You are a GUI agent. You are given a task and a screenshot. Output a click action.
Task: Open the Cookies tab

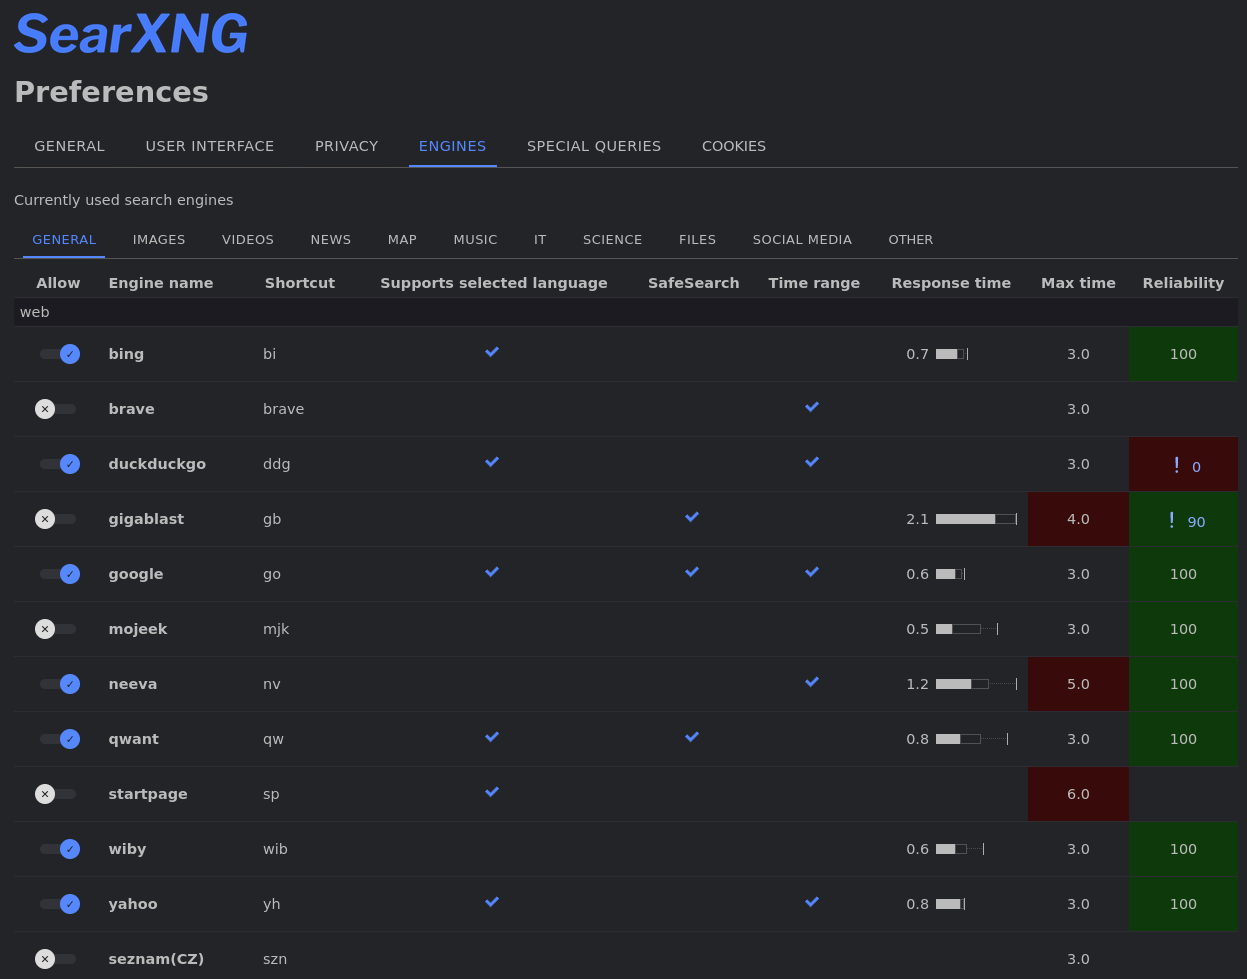[x=734, y=146]
